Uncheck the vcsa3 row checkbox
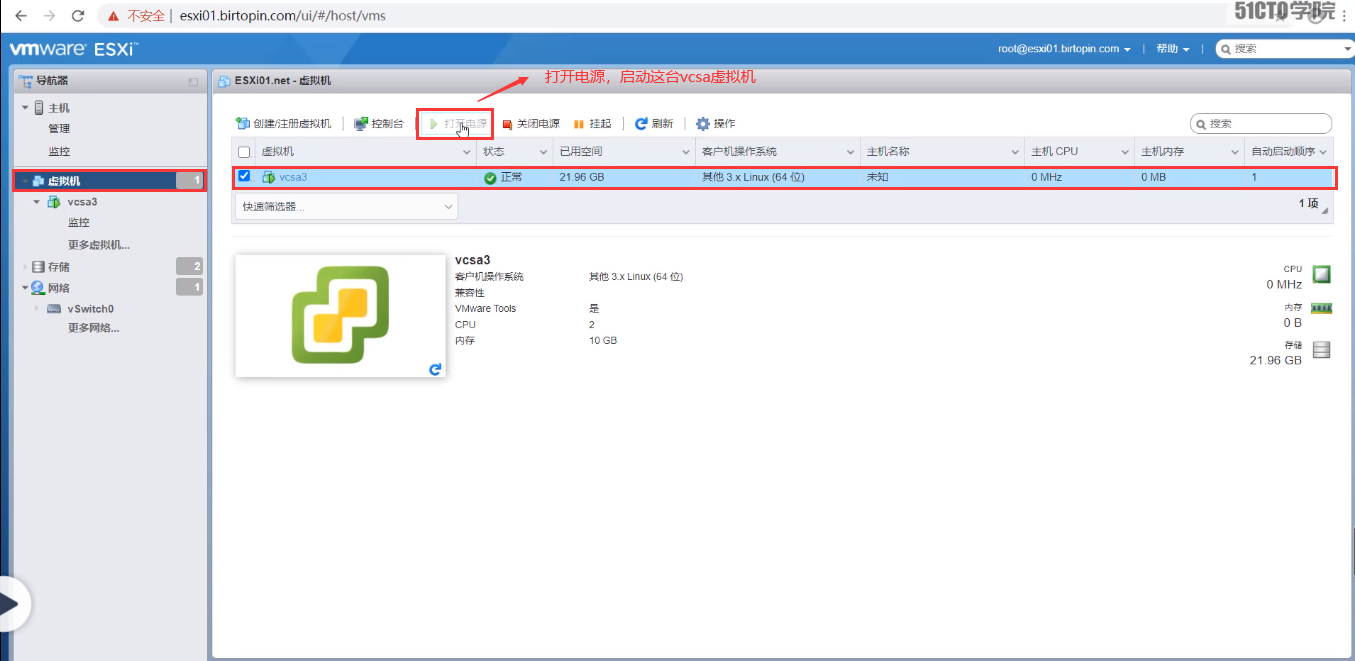This screenshot has width=1355, height=661. [244, 176]
